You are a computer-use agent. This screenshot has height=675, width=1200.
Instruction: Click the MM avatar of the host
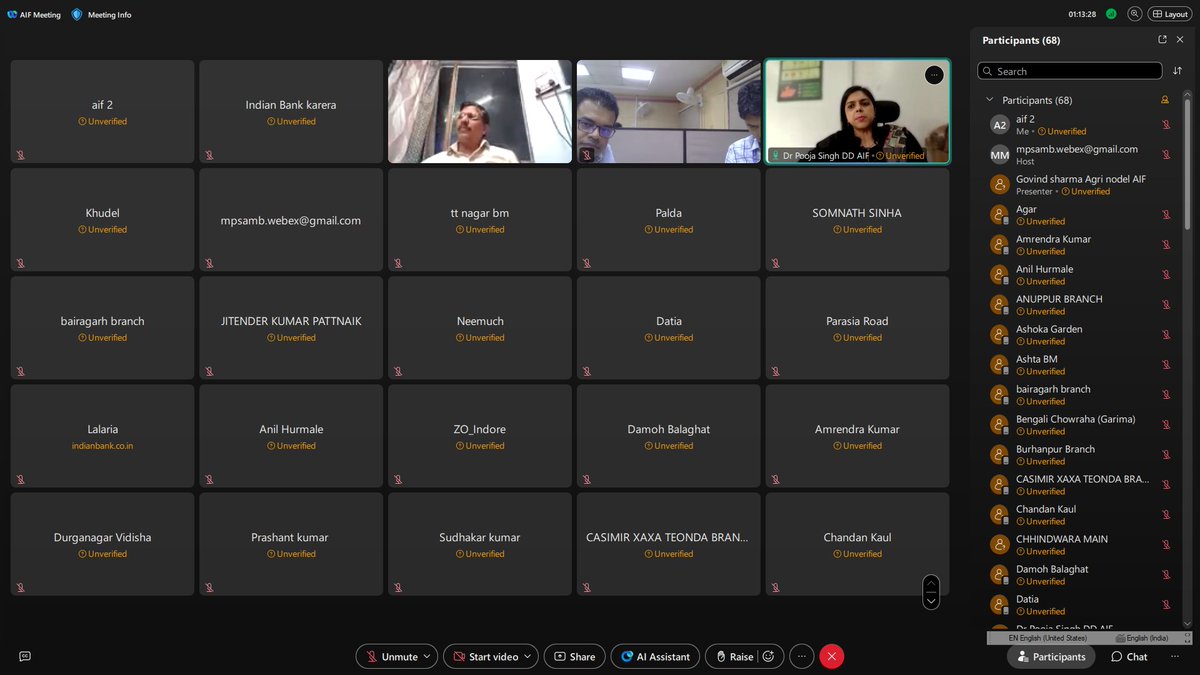click(x=999, y=154)
